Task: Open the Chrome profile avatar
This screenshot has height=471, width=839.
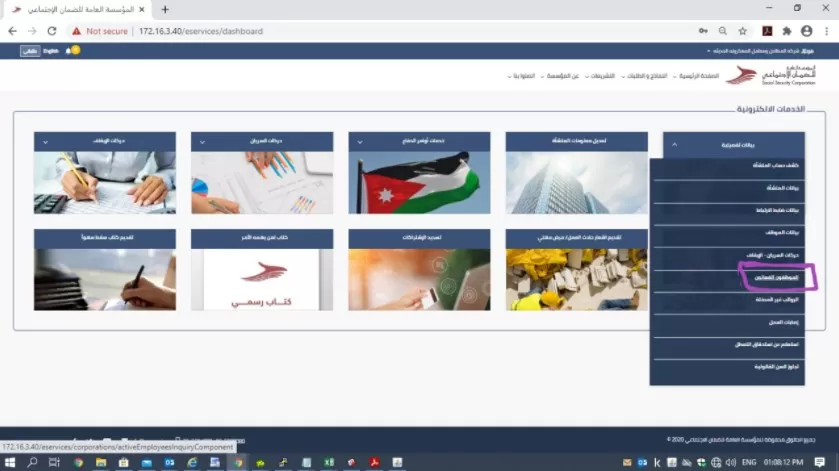Action: 807,31
